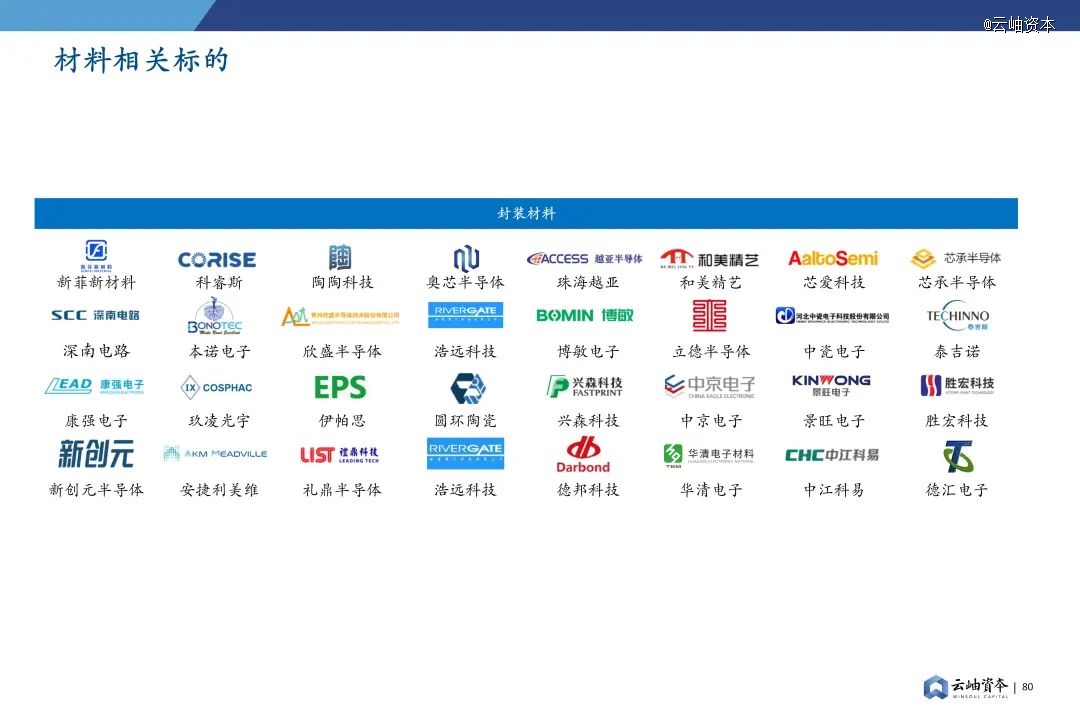Select the LIST 礼鼎科技 logo
The image size is (1080, 720).
pos(340,455)
